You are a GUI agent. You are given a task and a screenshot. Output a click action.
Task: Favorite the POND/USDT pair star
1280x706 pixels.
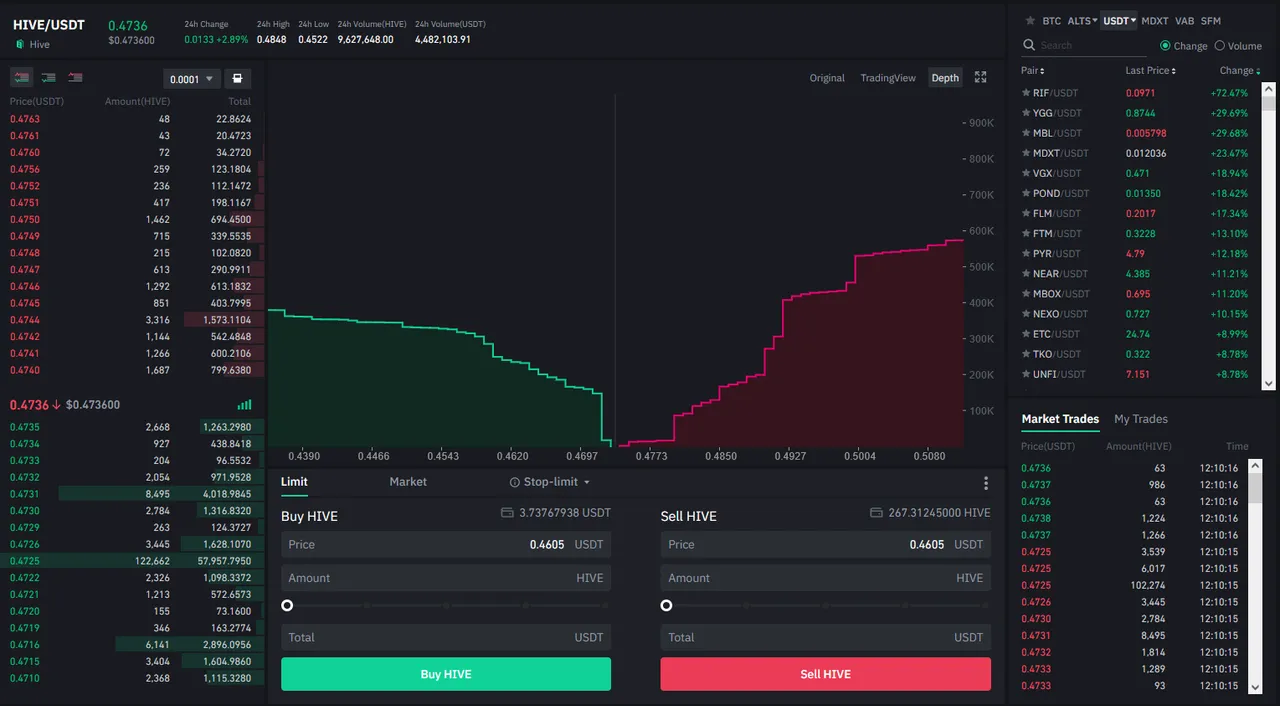[1026, 193]
